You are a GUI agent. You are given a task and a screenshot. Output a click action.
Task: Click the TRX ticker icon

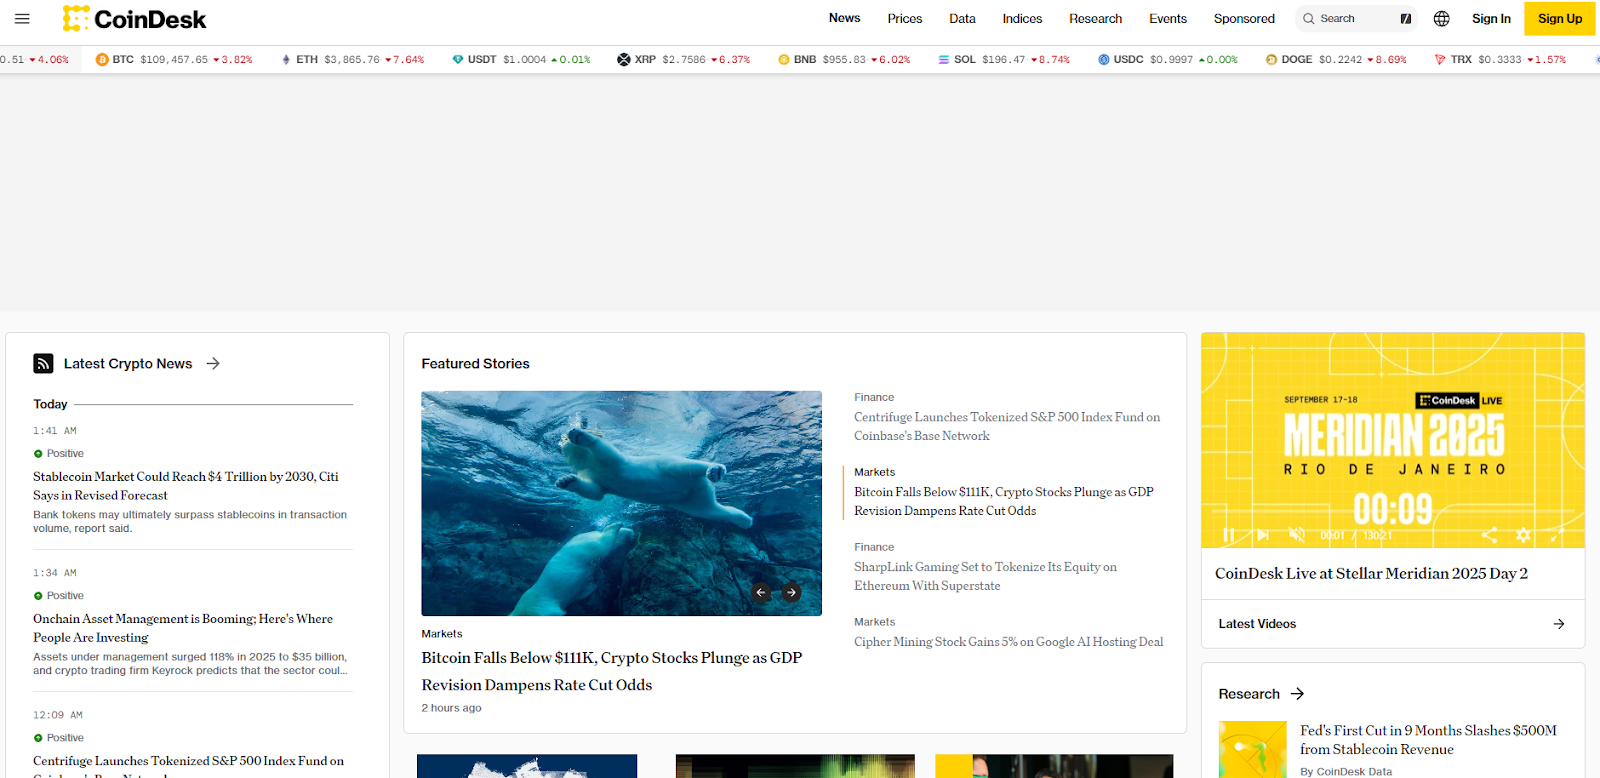1440,59
